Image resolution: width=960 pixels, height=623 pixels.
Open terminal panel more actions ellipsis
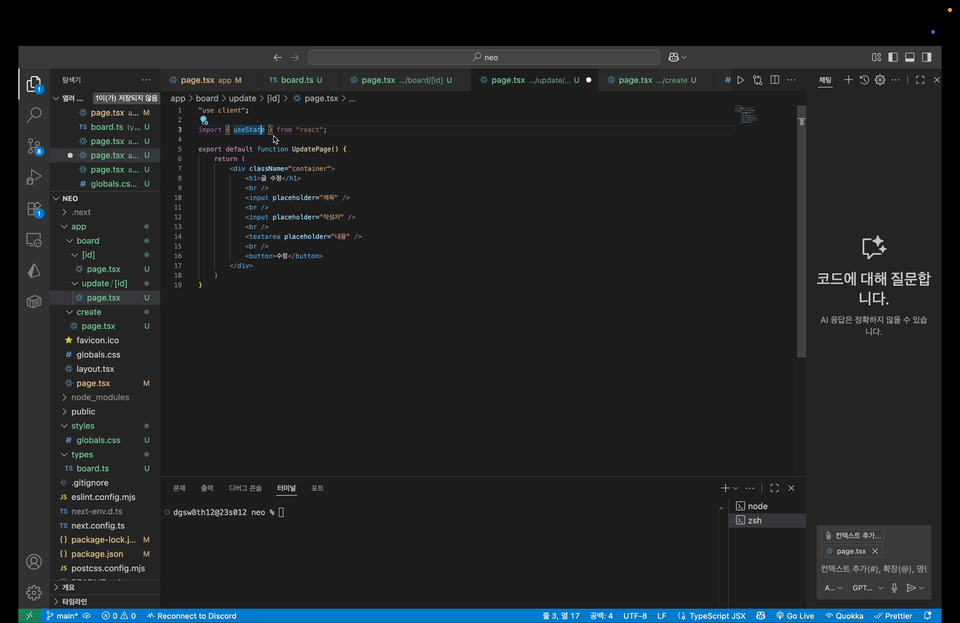[x=750, y=488]
